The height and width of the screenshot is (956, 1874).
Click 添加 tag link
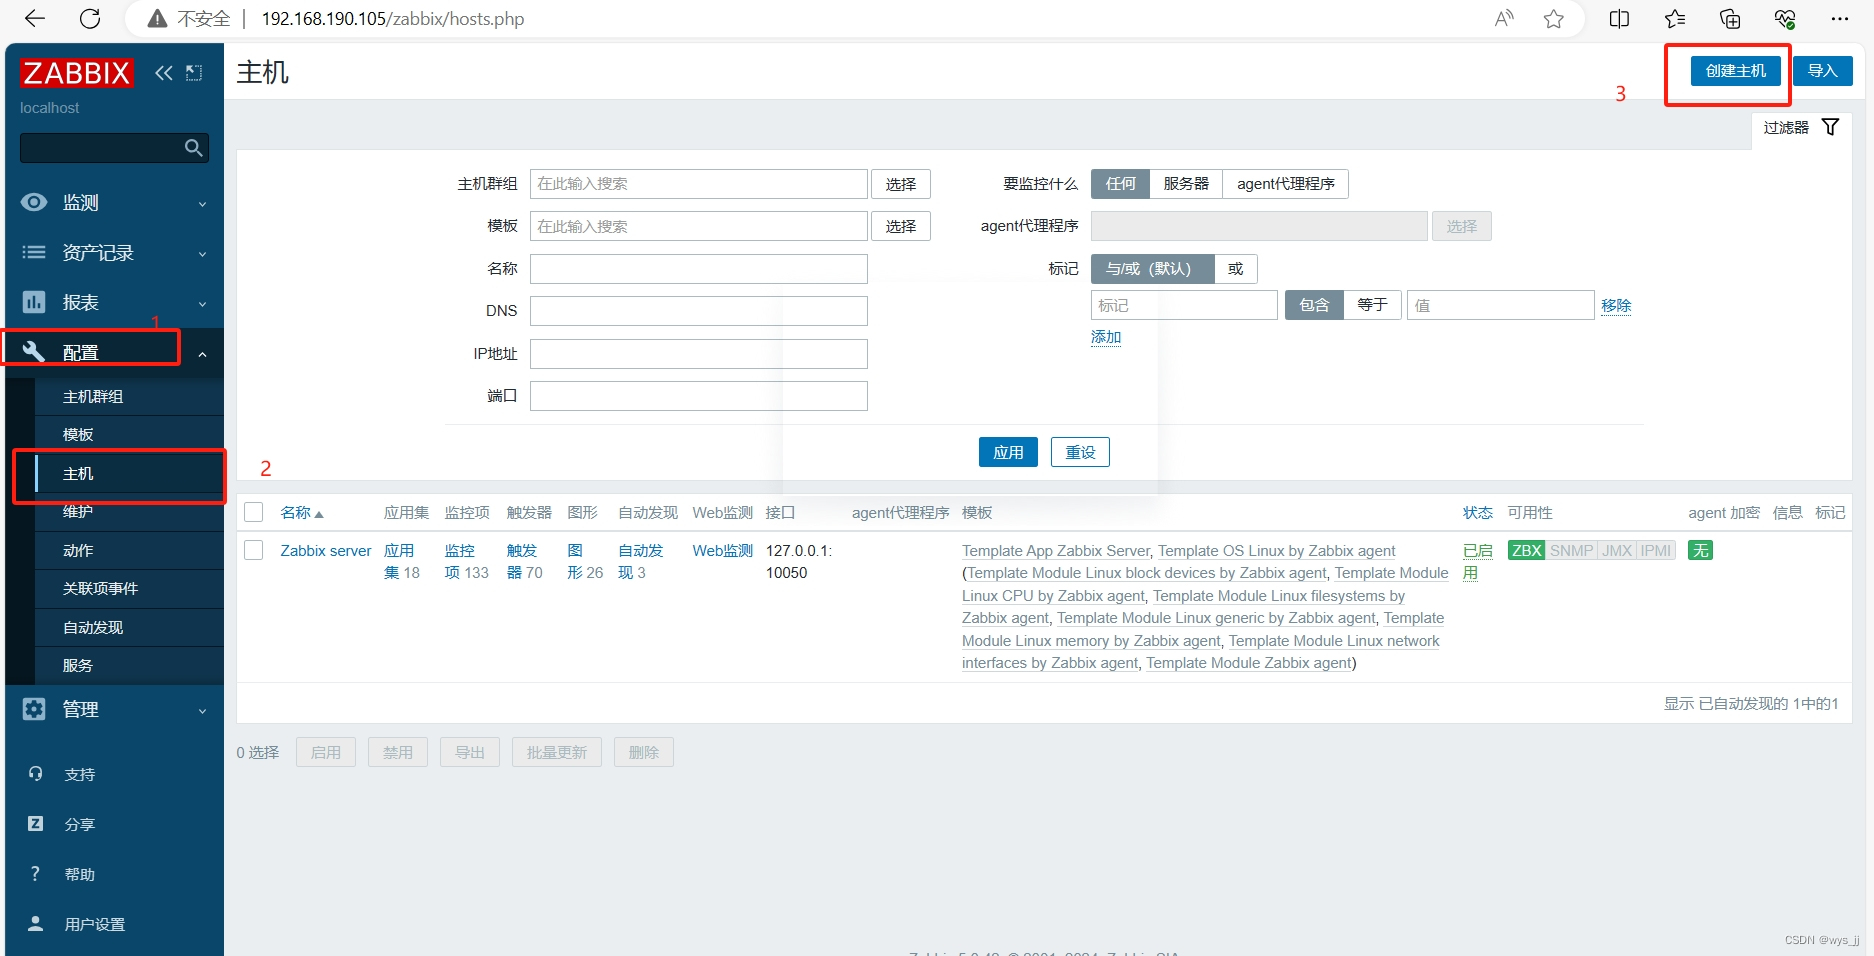[x=1106, y=338]
